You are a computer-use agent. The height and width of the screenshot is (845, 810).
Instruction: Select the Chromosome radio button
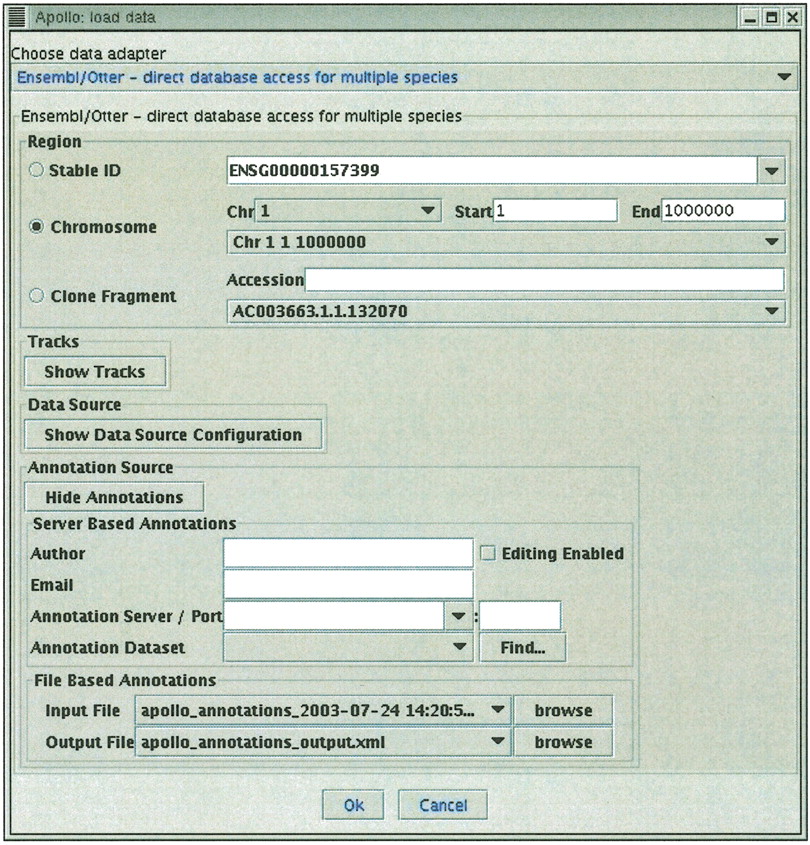coord(37,227)
